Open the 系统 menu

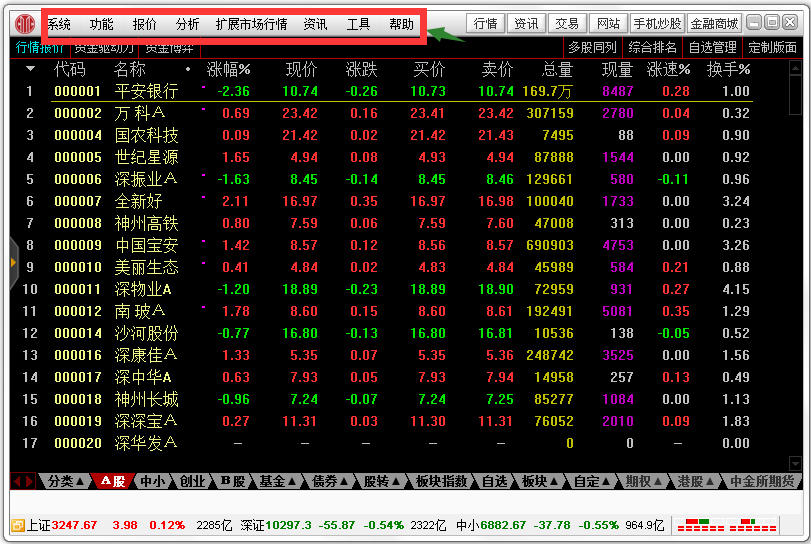(59, 24)
